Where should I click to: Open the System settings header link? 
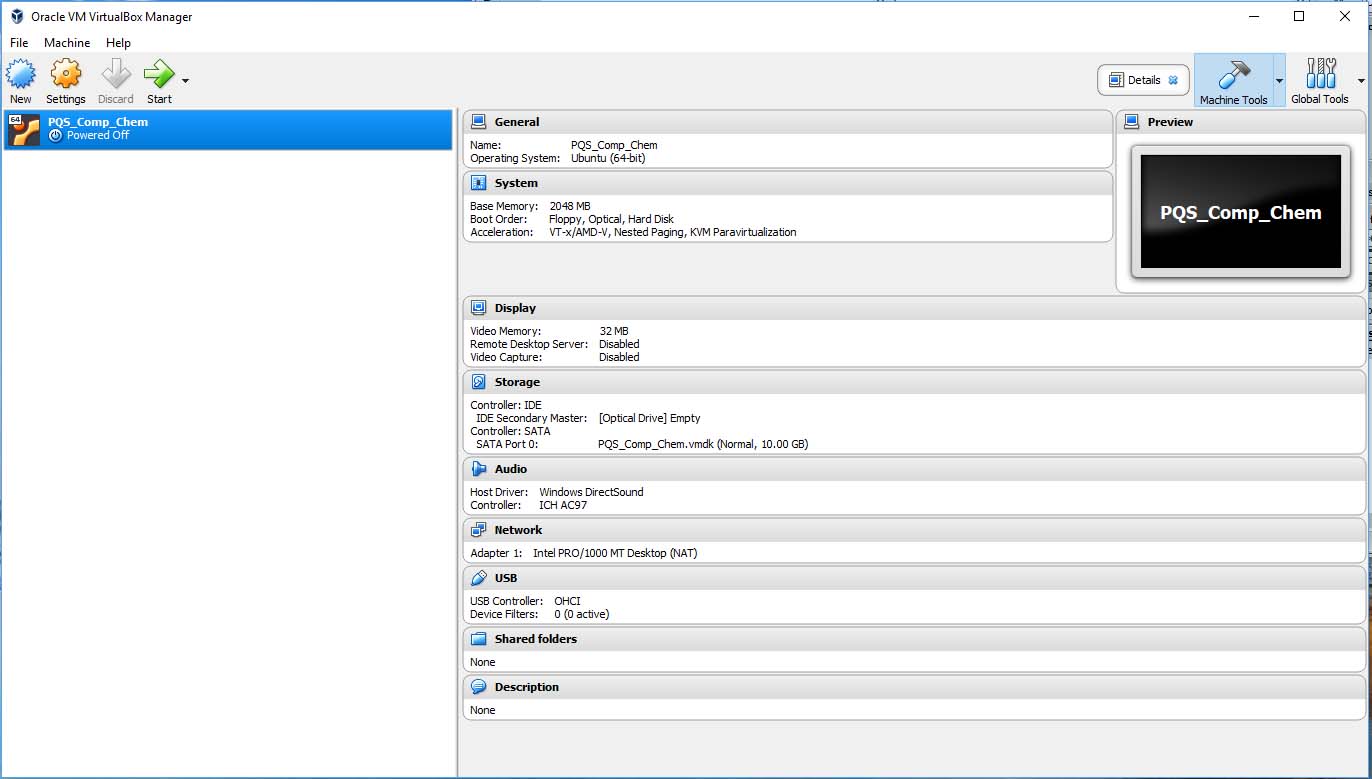point(516,183)
